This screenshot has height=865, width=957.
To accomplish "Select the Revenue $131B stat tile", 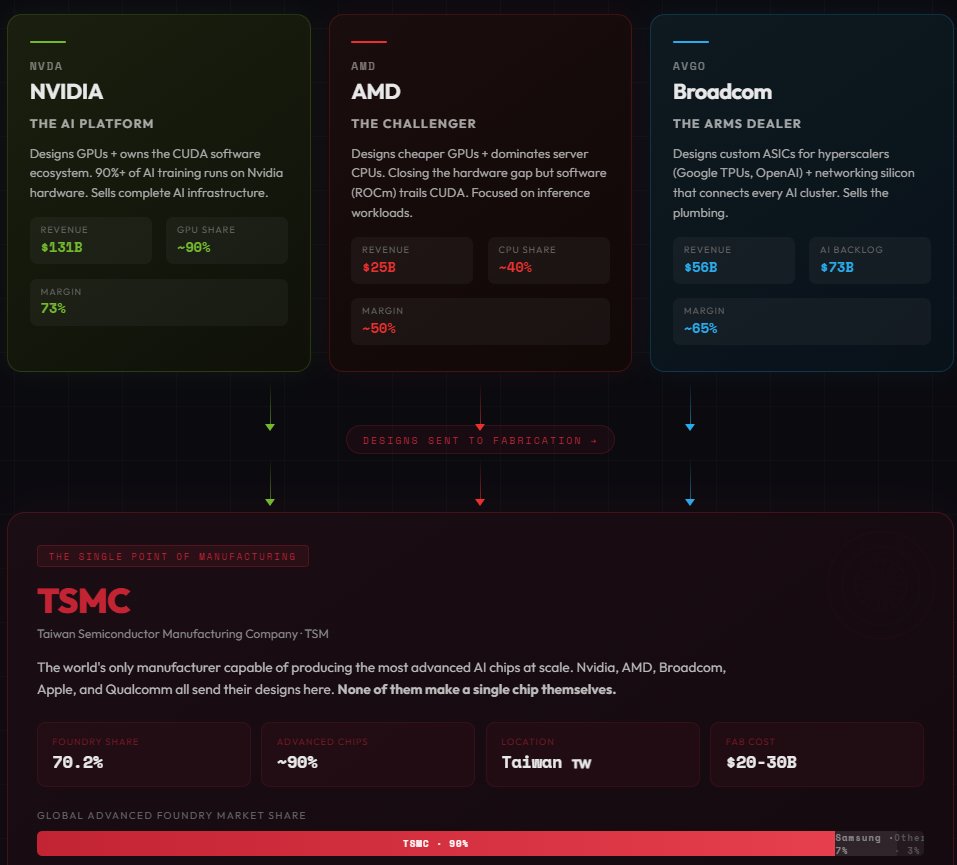I will coord(90,240).
